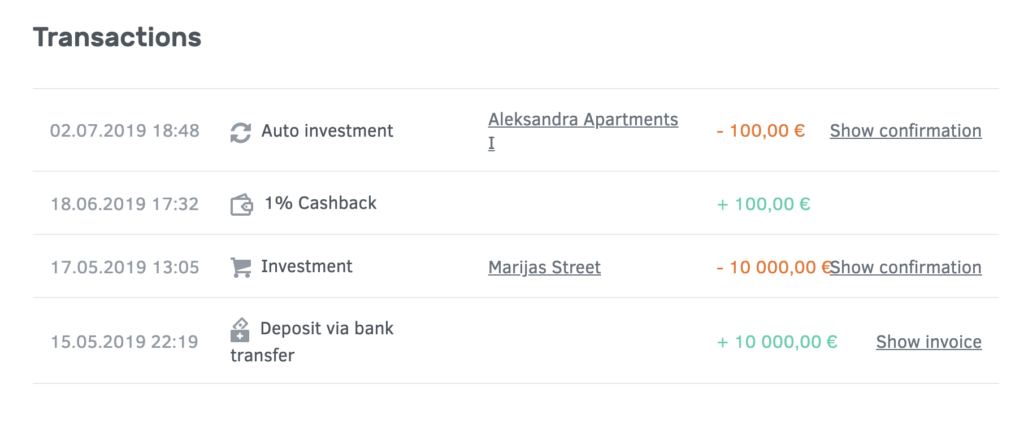Show confirmation for the Marijas Street investment

coord(905,267)
